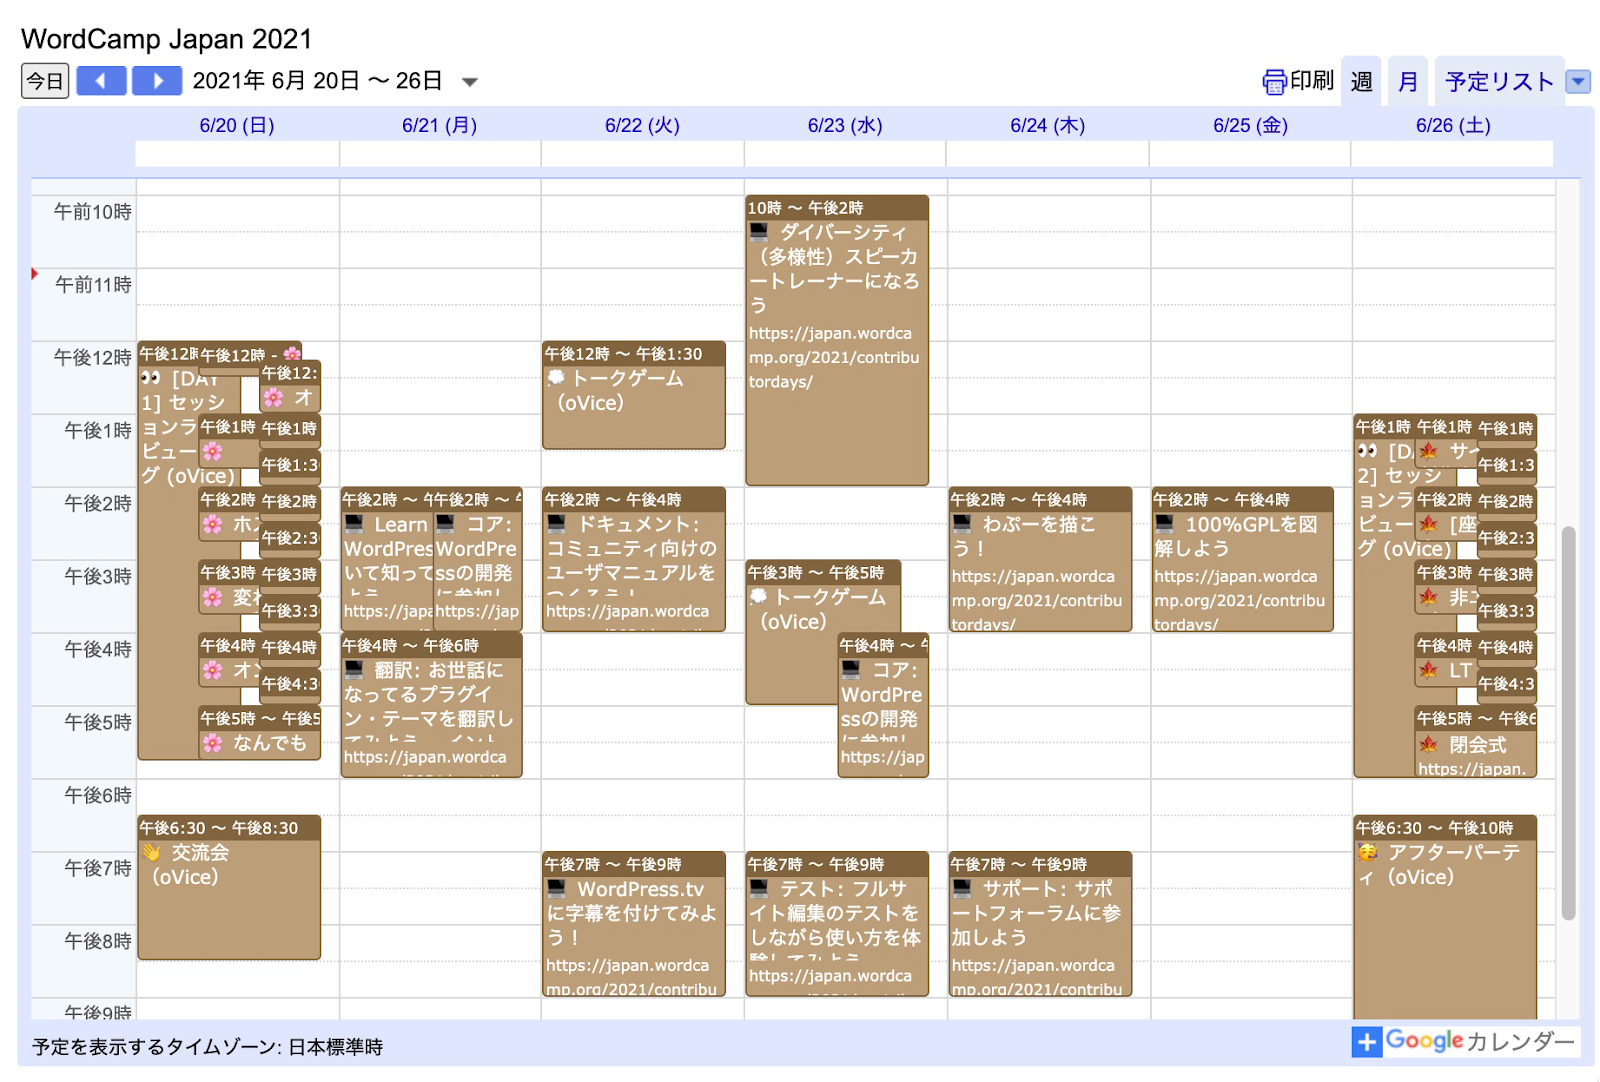
Task: Open the date range dropdown arrow
Action: (470, 82)
